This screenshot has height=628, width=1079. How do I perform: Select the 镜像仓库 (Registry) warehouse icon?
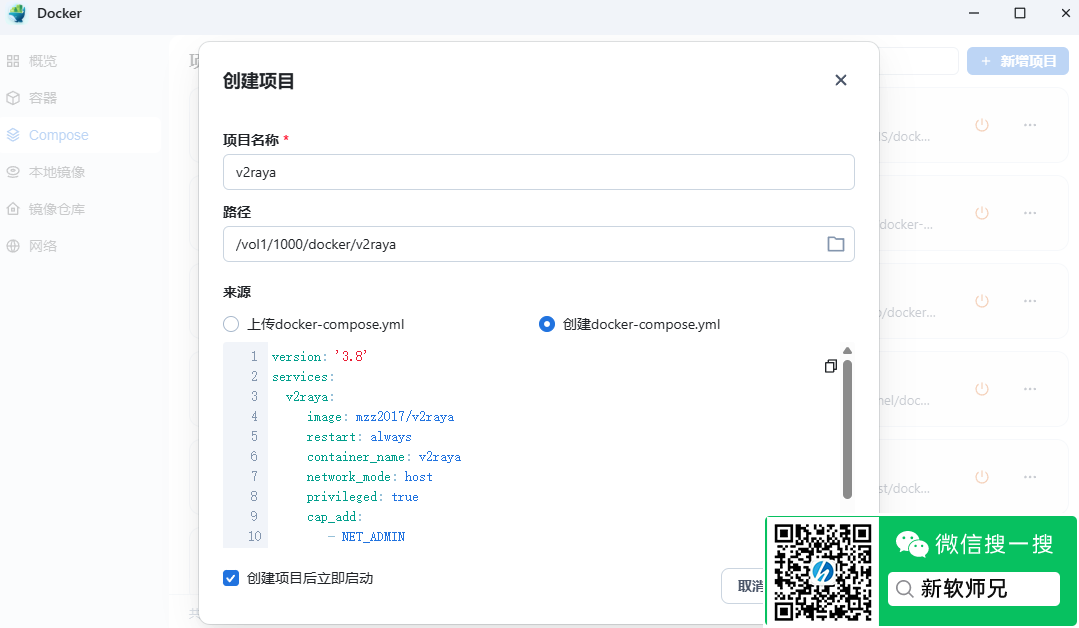(x=14, y=208)
